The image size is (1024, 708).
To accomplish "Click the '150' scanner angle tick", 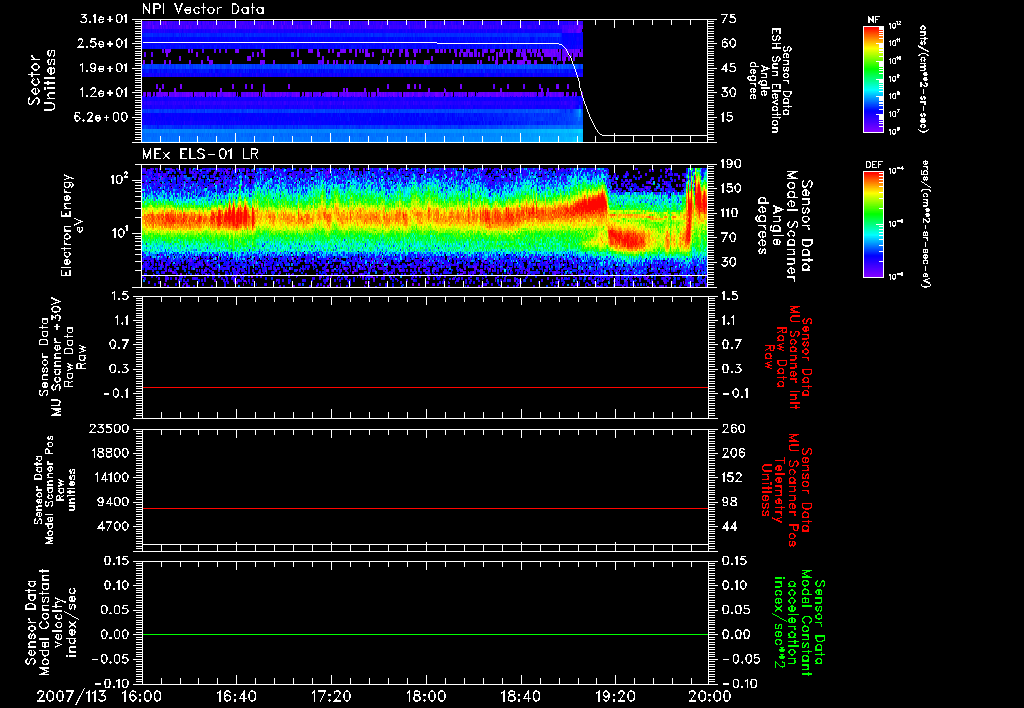I will [x=731, y=188].
